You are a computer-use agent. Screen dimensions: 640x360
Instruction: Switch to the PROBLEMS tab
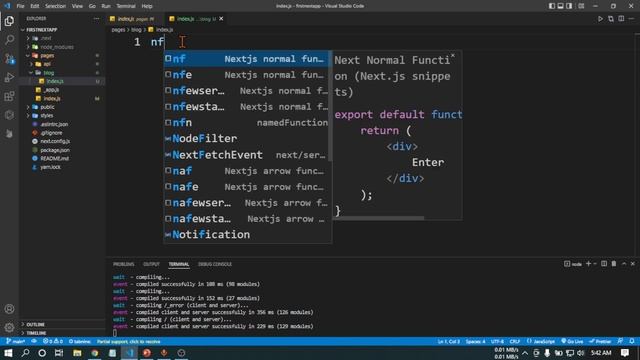[x=124, y=264]
